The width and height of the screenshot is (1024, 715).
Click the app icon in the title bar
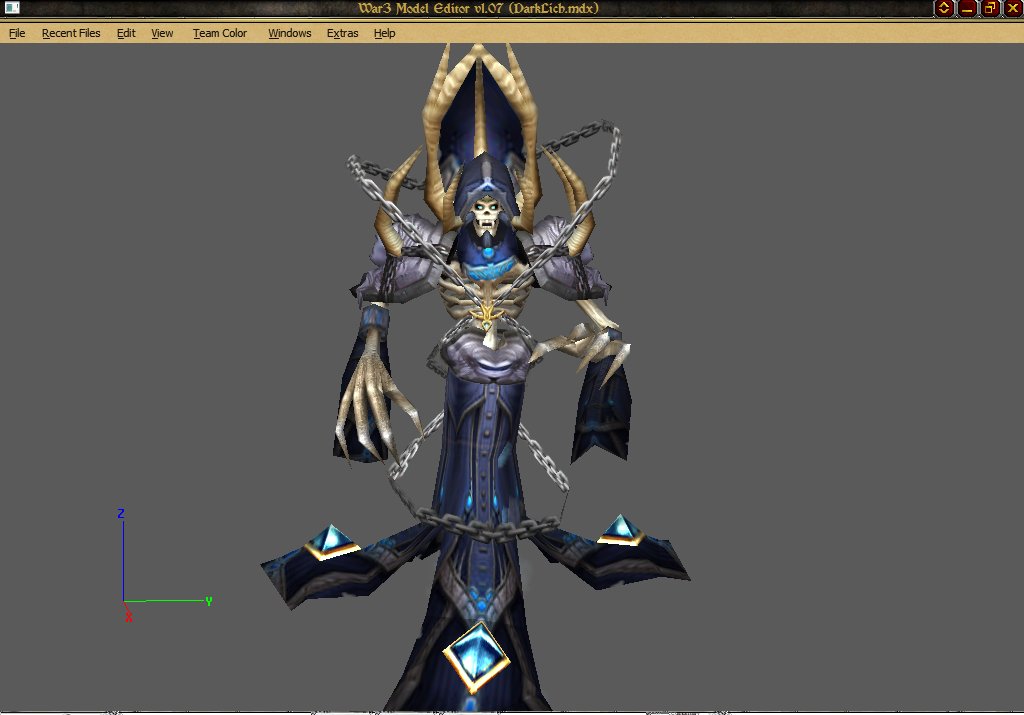(x=12, y=8)
